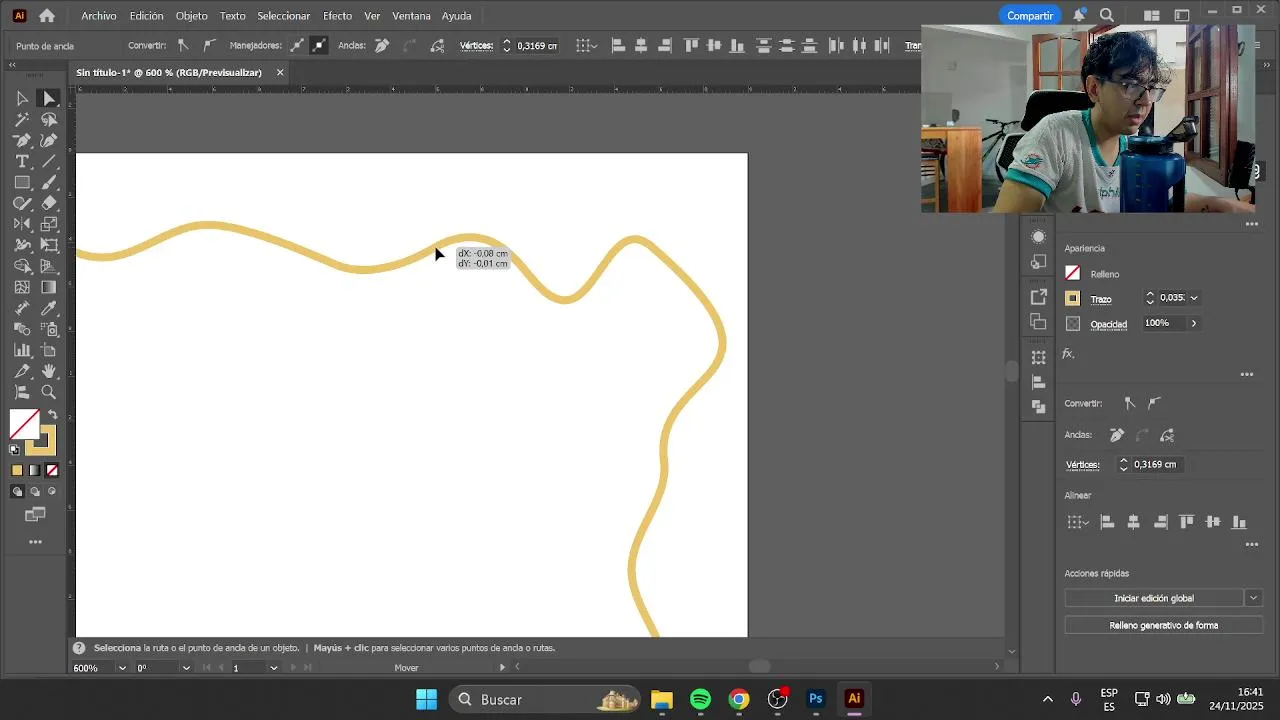This screenshot has width=1280, height=720.
Task: Open the dropdown beside Iniciar edición global
Action: coord(1253,598)
